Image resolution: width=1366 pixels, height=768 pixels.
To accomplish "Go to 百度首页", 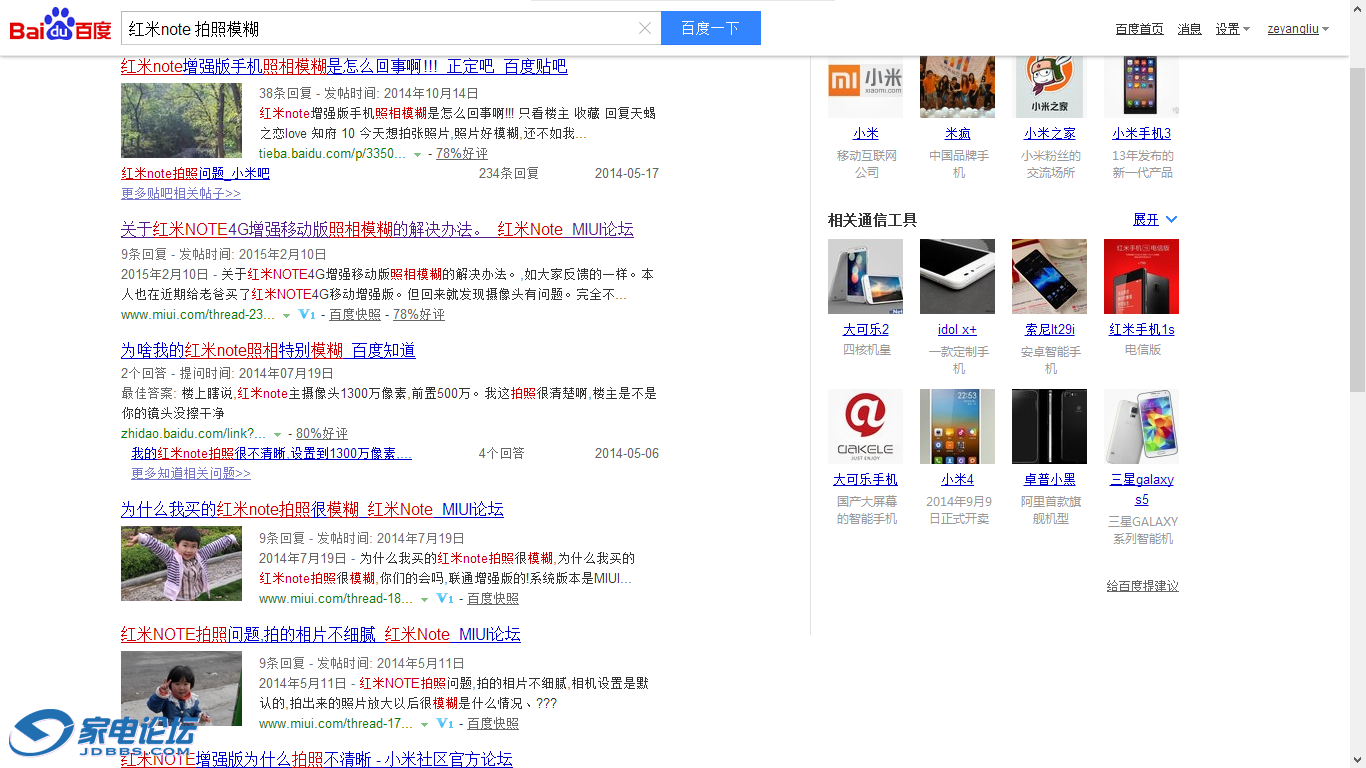I will click(x=1139, y=28).
